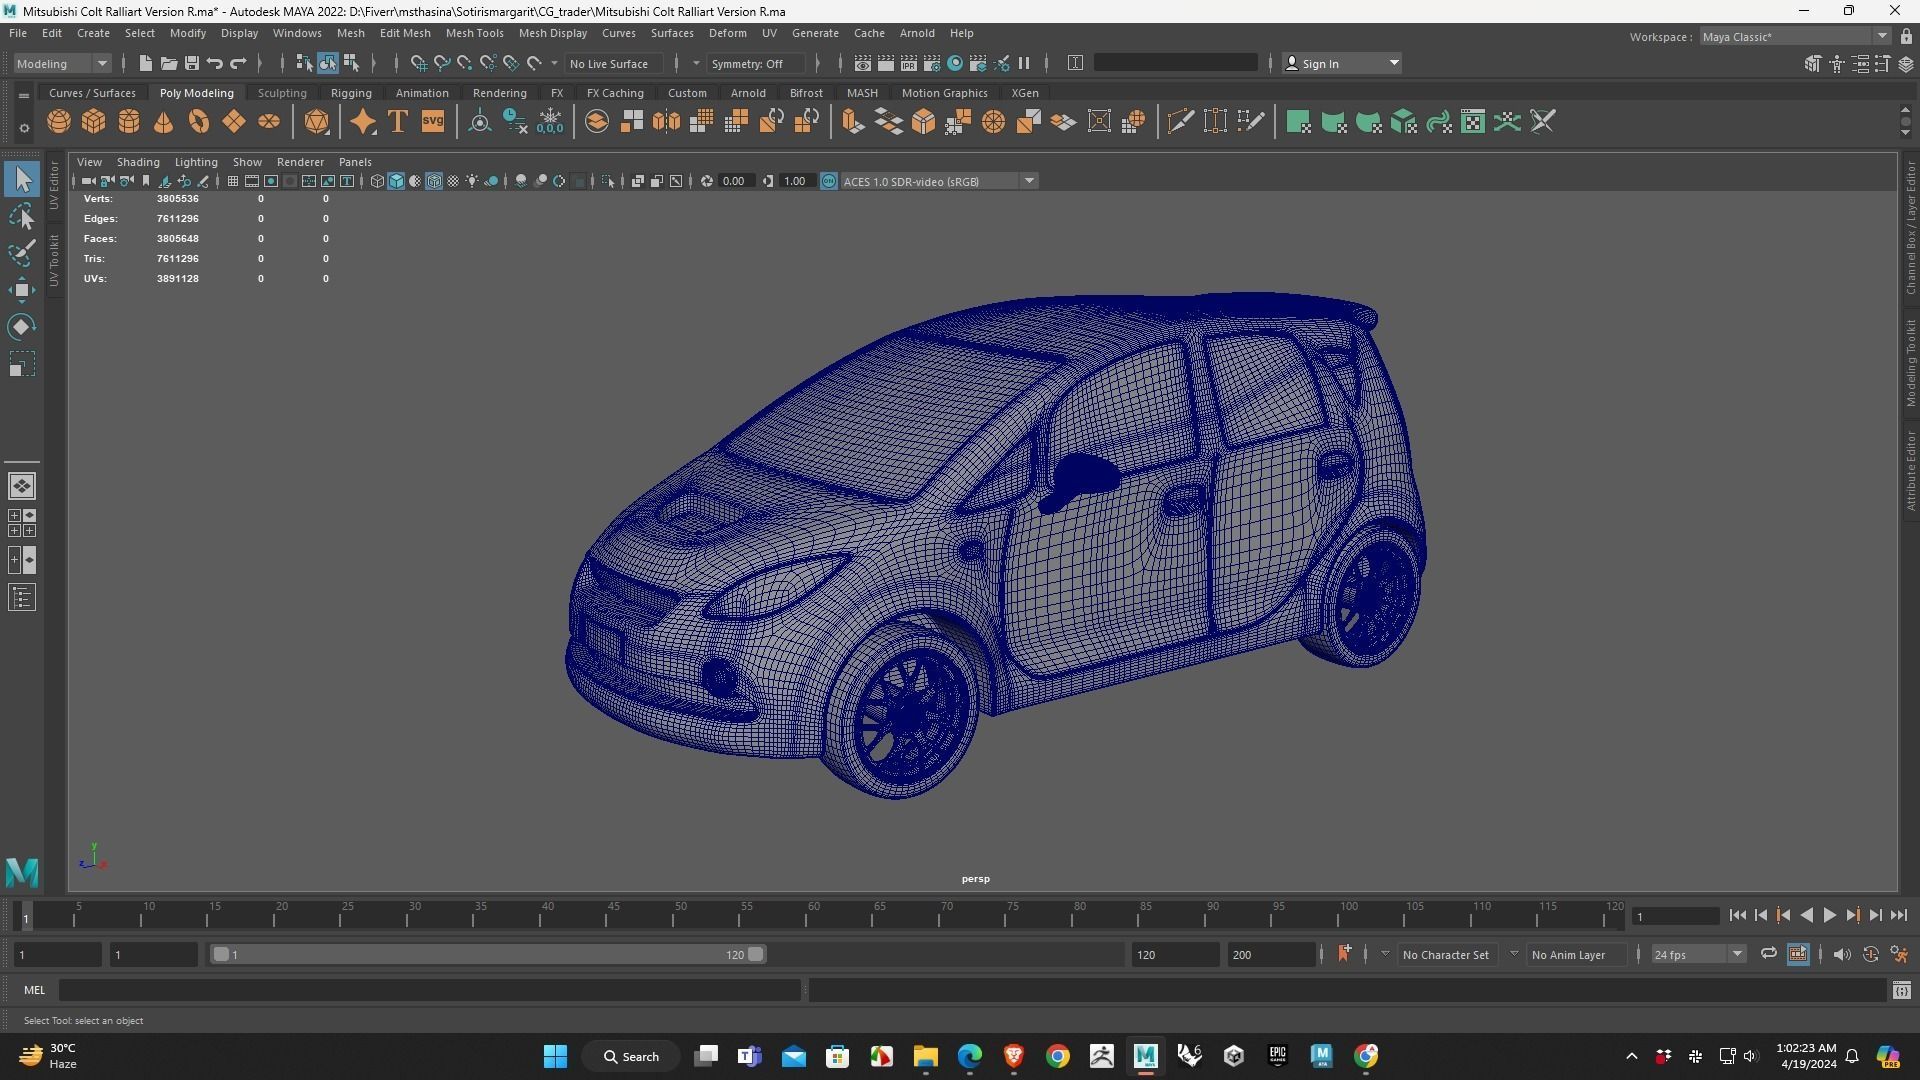This screenshot has width=1920, height=1080.
Task: Click the Redo arrow icon
Action: (x=238, y=63)
